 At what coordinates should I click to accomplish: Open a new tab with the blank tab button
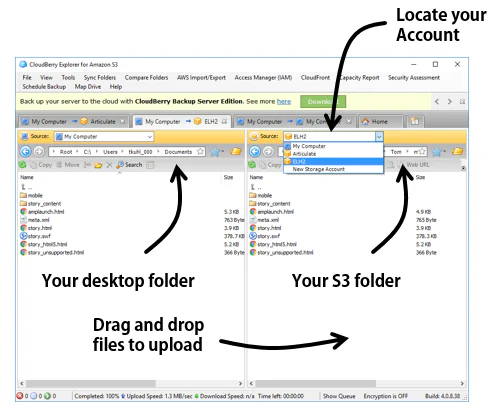pos(415,122)
